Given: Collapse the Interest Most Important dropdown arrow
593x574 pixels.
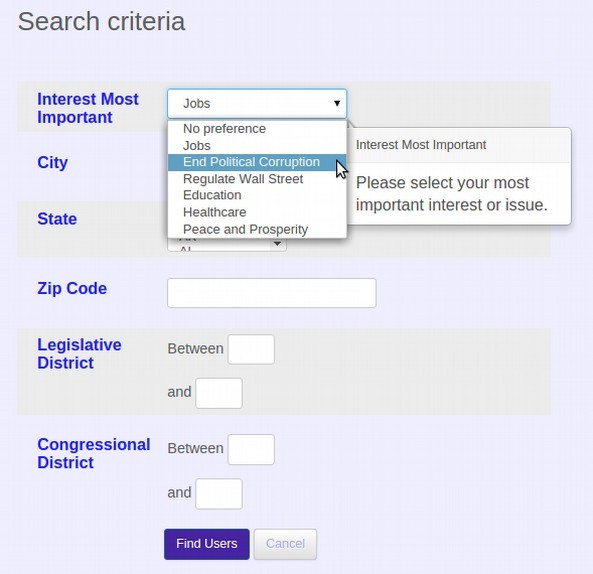Looking at the screenshot, I should [337, 103].
